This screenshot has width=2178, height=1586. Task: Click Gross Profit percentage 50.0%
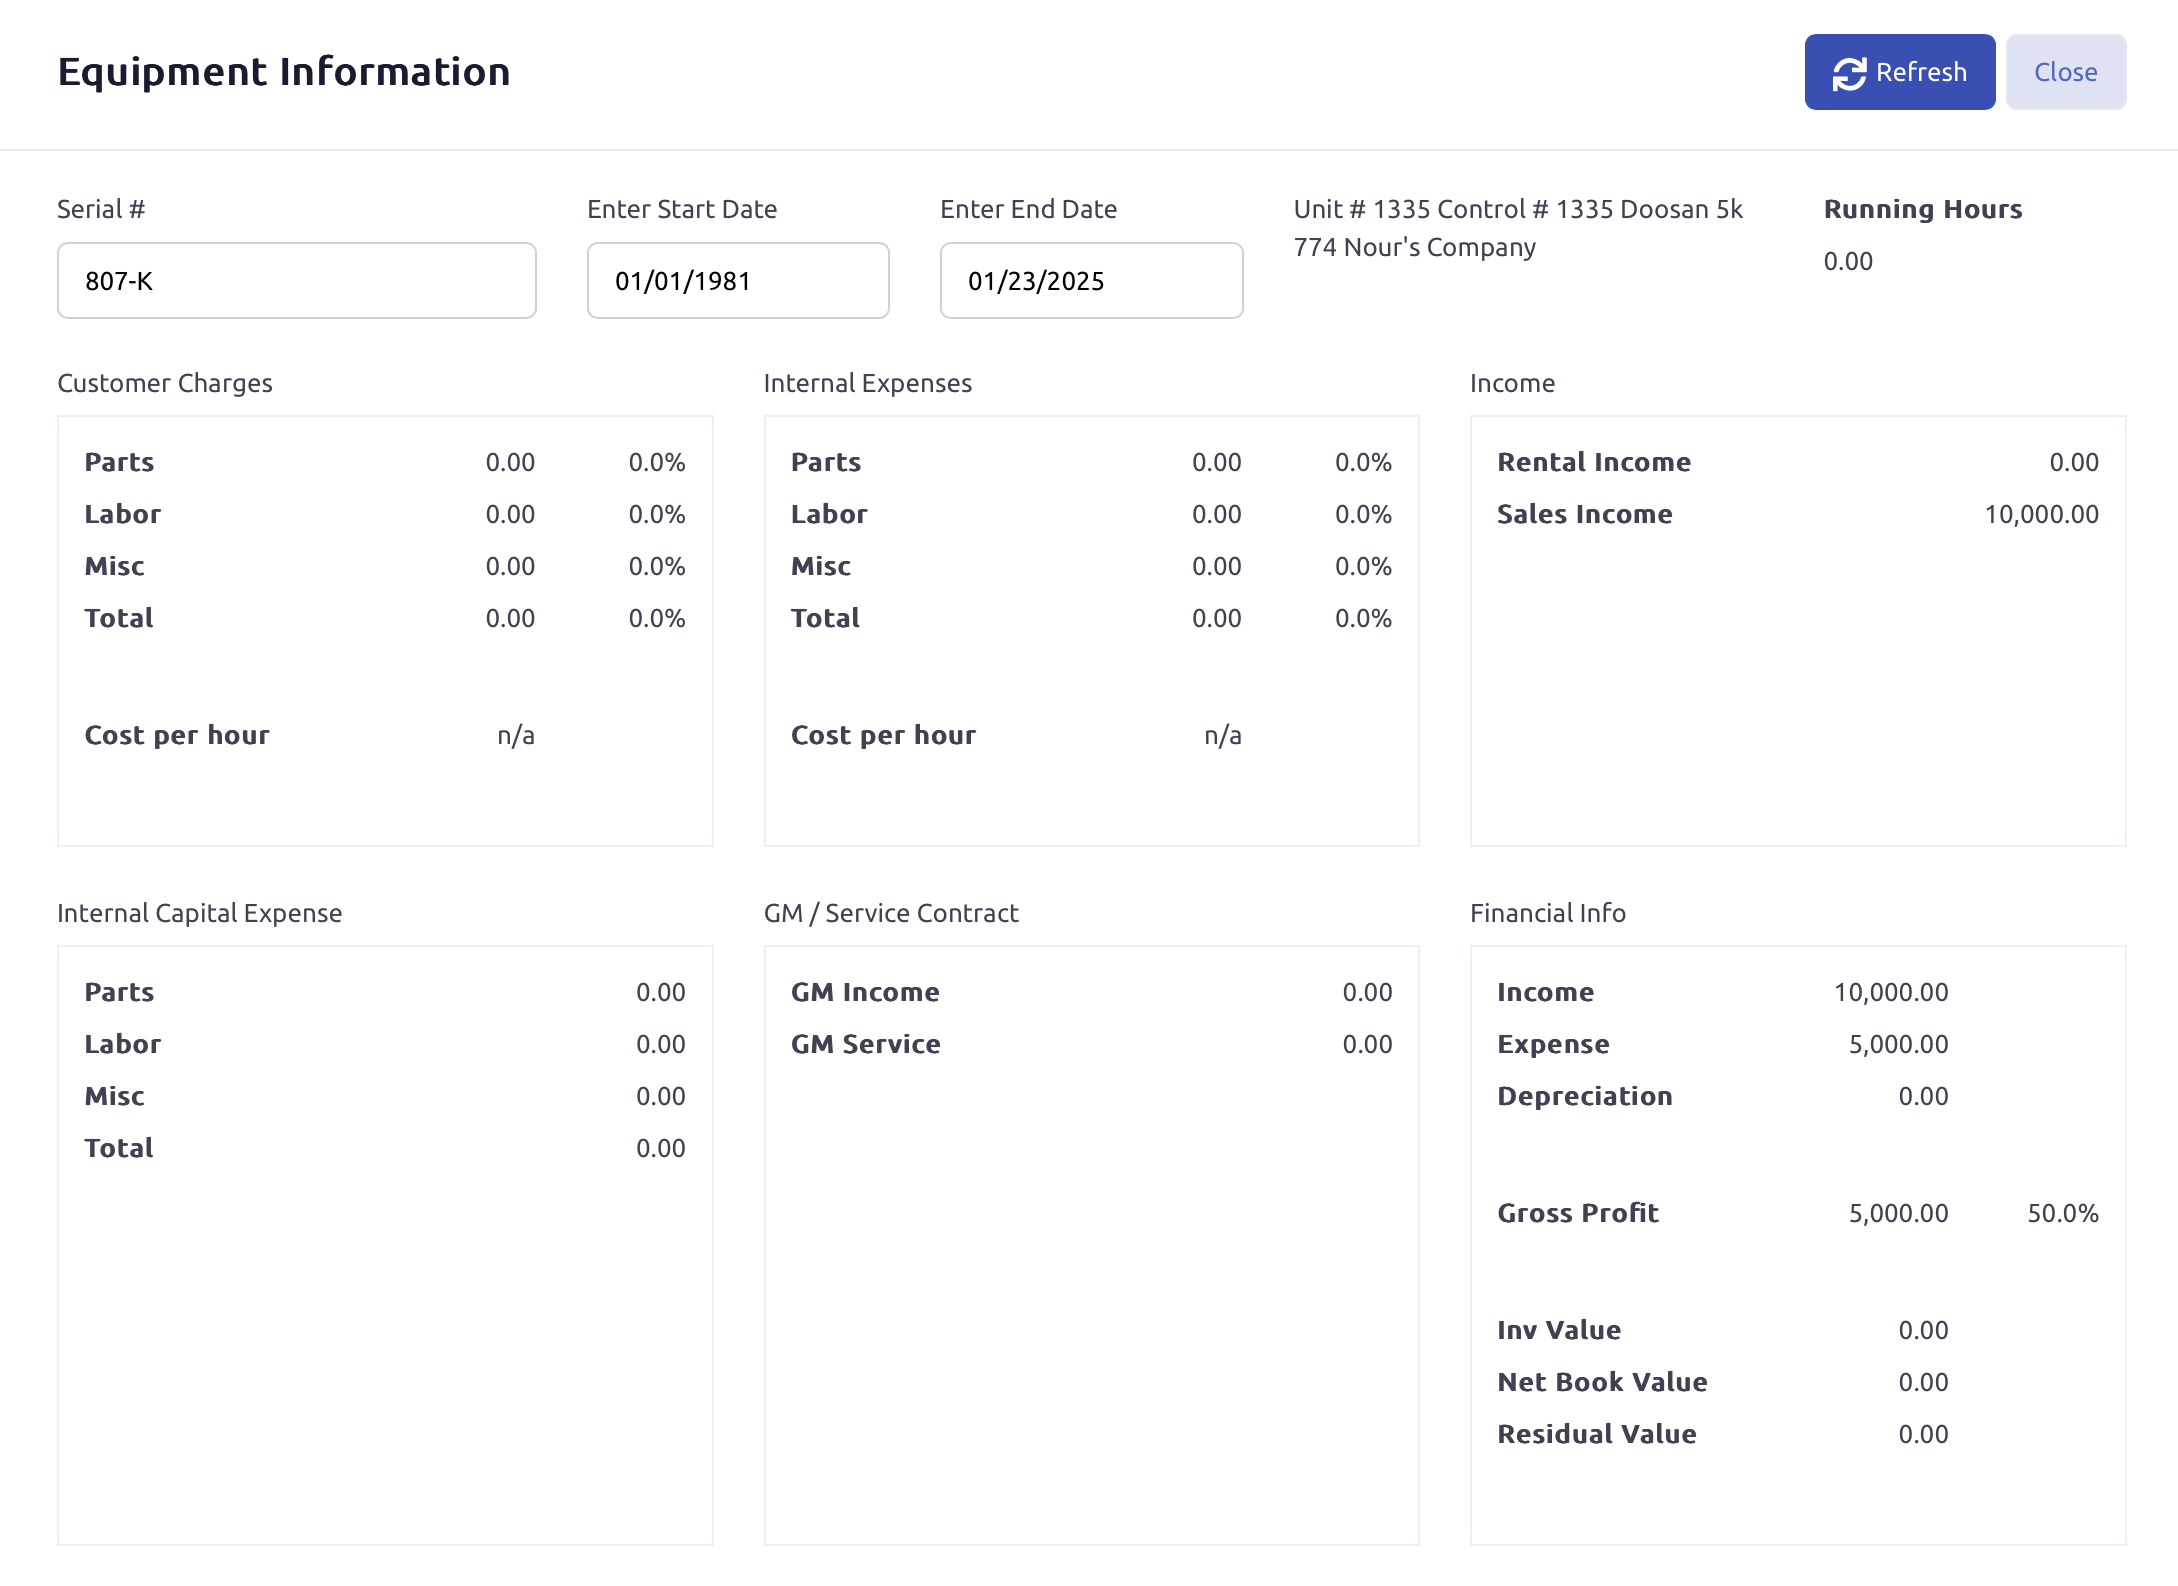coord(2062,1214)
